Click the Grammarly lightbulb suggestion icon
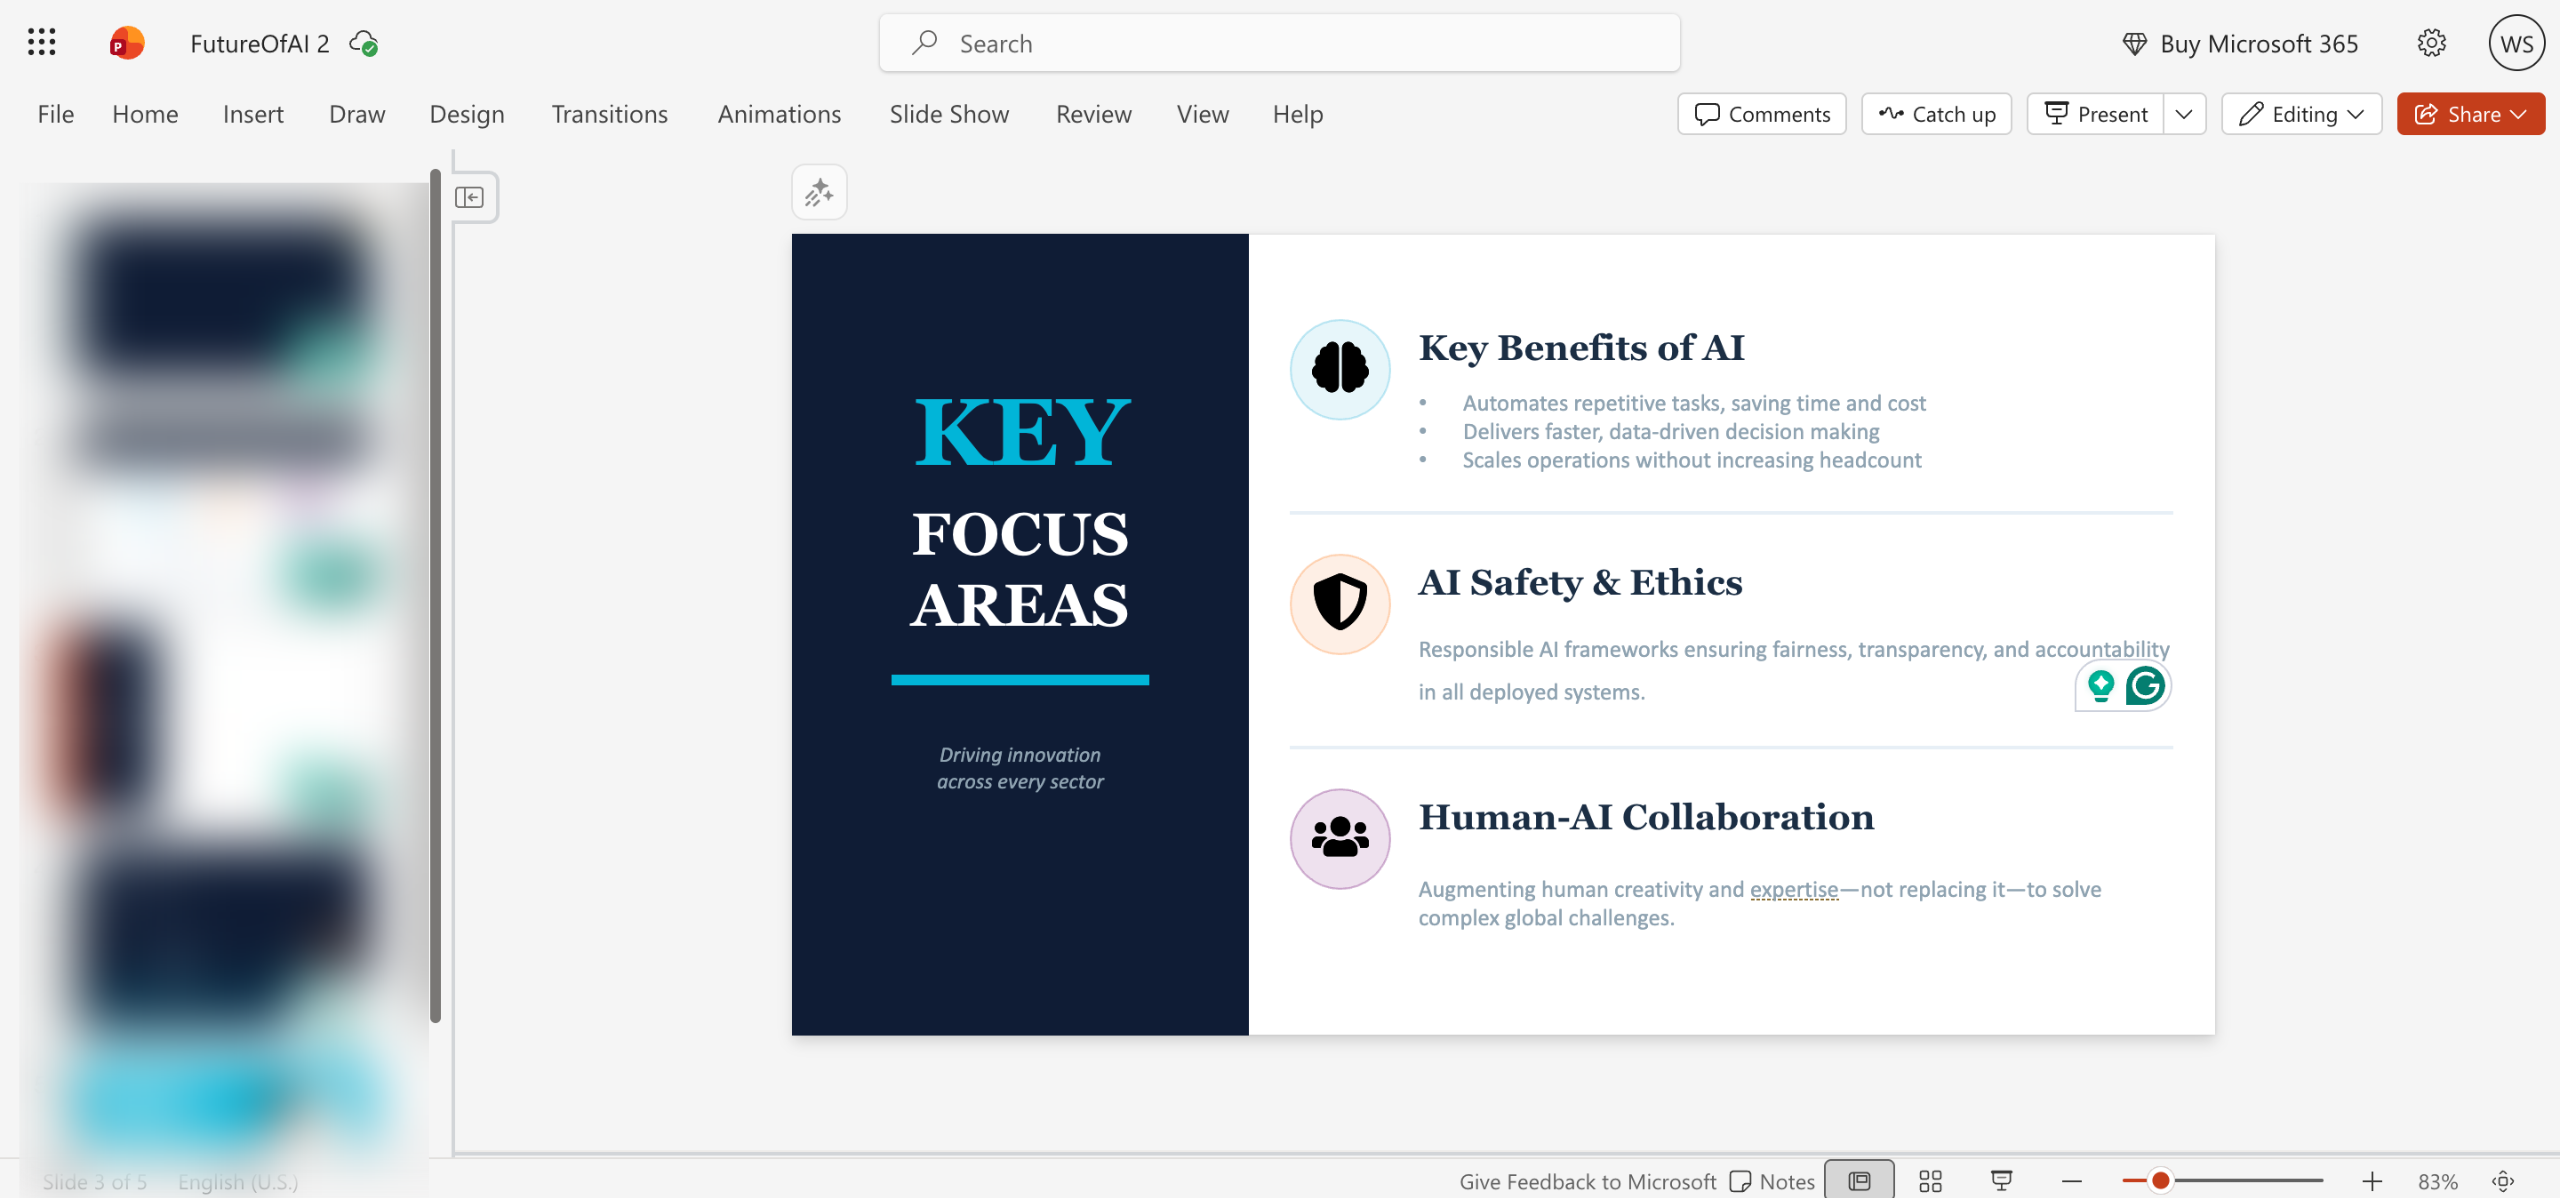The height and width of the screenshot is (1198, 2560). click(2100, 686)
